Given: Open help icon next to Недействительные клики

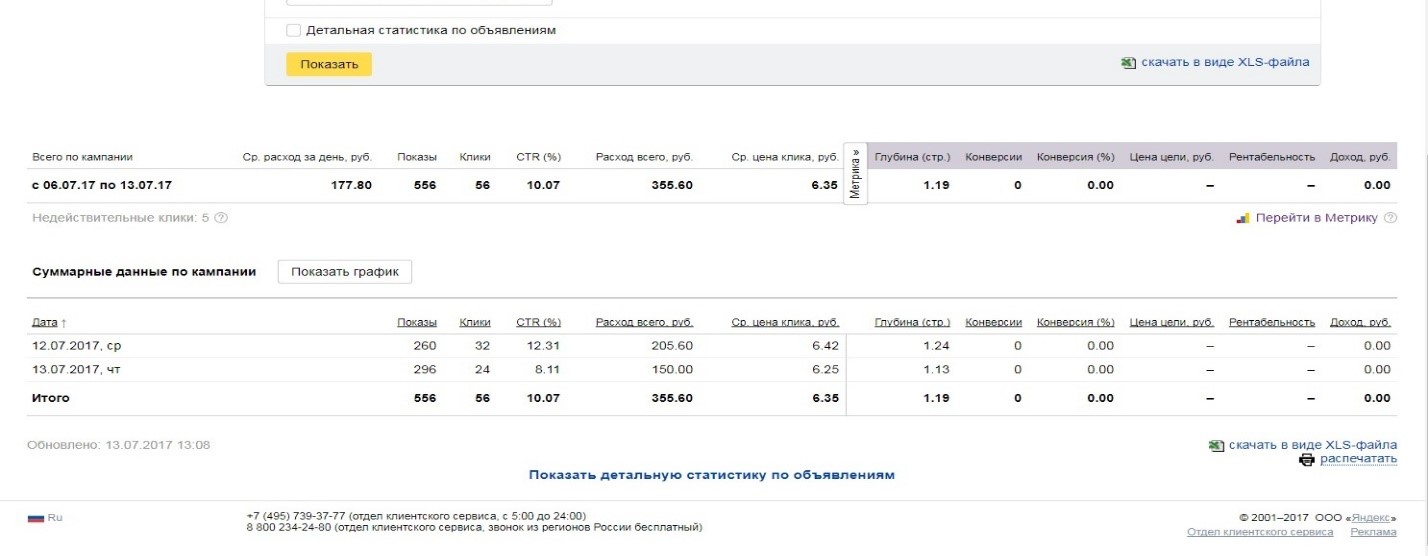Looking at the screenshot, I should pos(221,217).
